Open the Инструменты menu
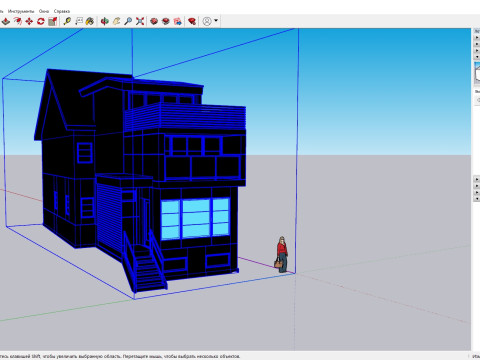 tap(21, 11)
